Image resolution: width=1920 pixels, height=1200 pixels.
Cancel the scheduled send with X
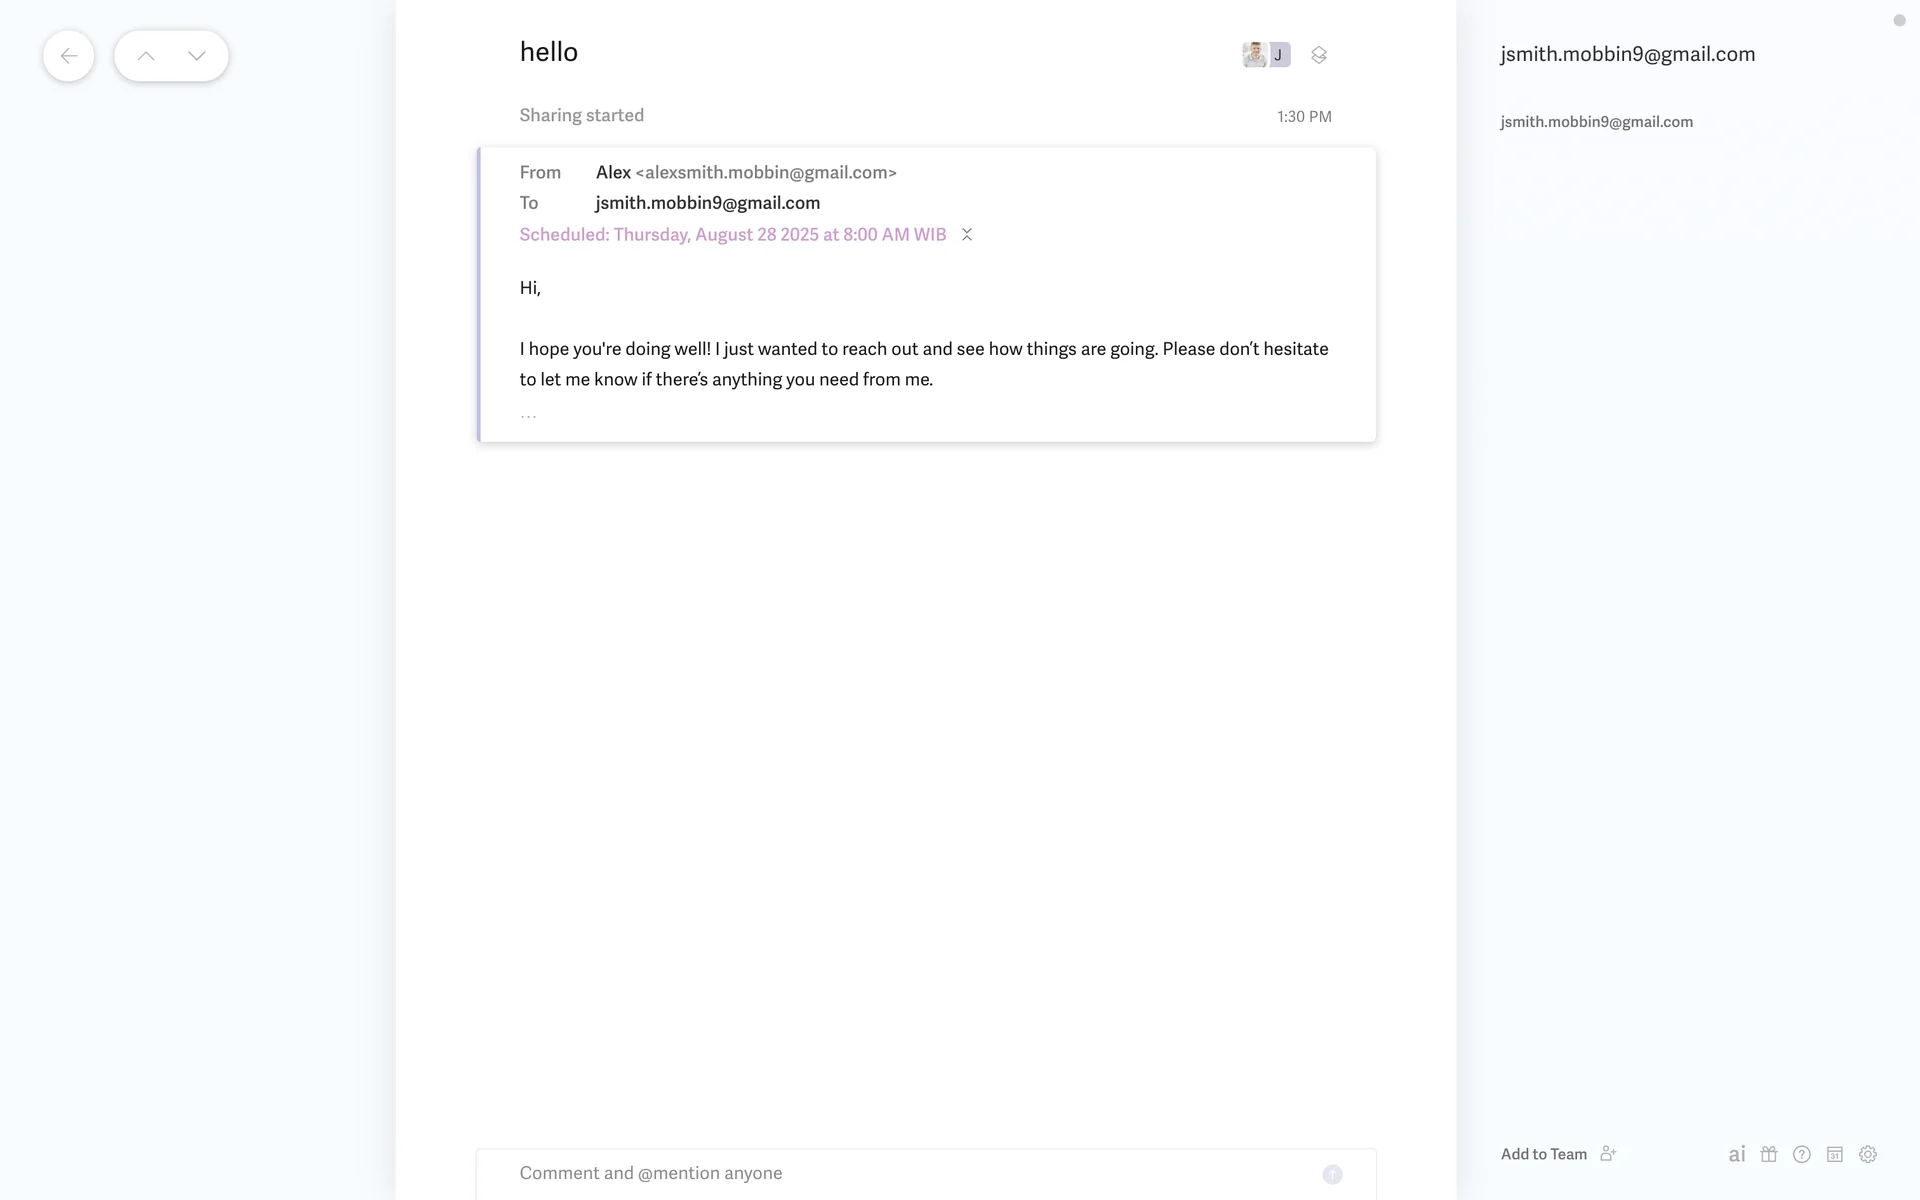tap(967, 234)
